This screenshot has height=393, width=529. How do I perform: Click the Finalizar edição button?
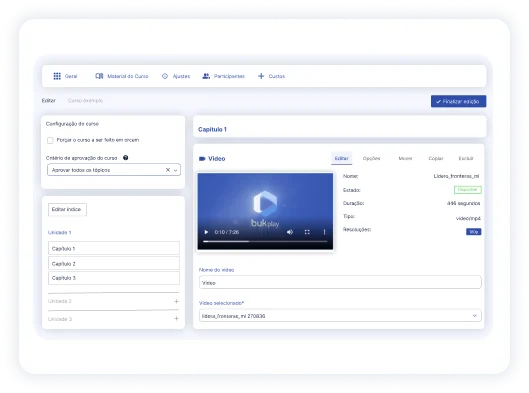pos(458,101)
